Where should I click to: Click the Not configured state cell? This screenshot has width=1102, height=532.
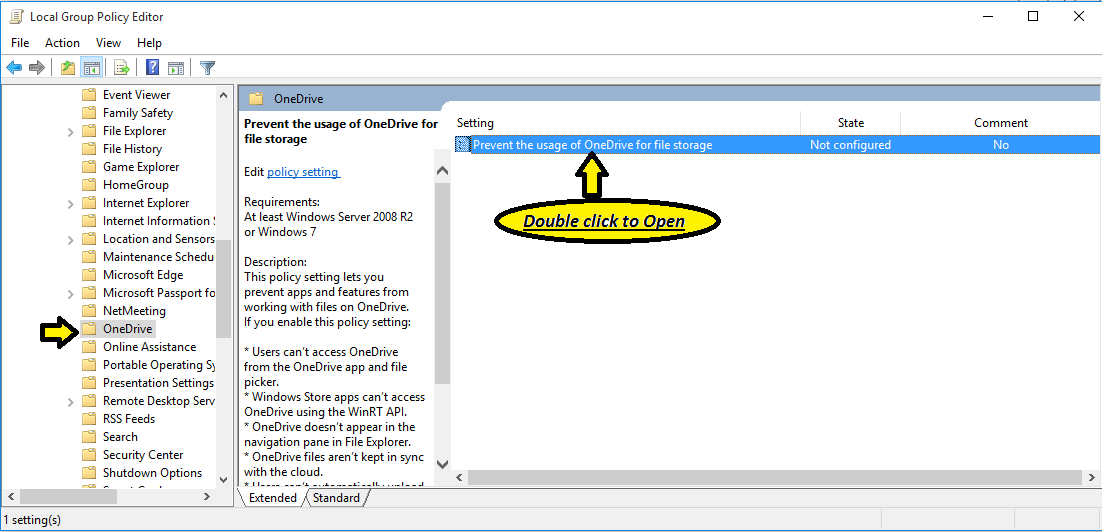[x=850, y=145]
